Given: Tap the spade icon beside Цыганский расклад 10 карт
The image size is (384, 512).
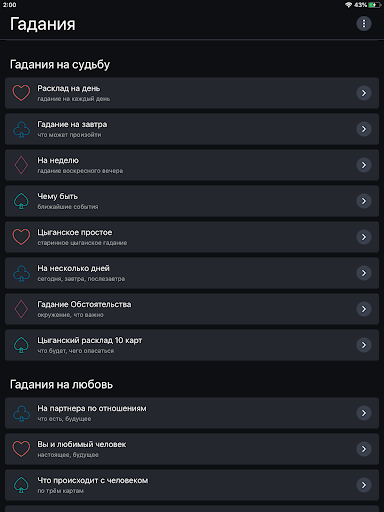Looking at the screenshot, I should (x=21, y=345).
